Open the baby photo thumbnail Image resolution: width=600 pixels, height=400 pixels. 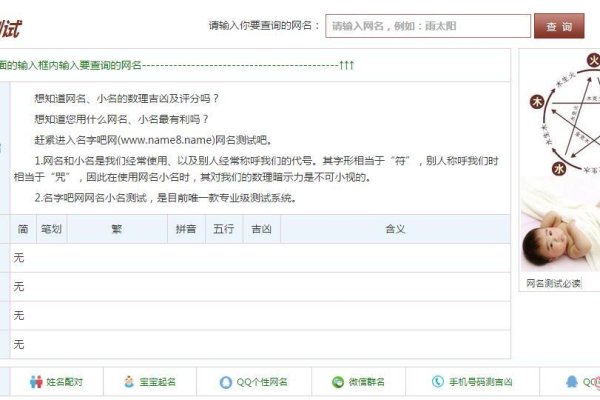click(561, 224)
